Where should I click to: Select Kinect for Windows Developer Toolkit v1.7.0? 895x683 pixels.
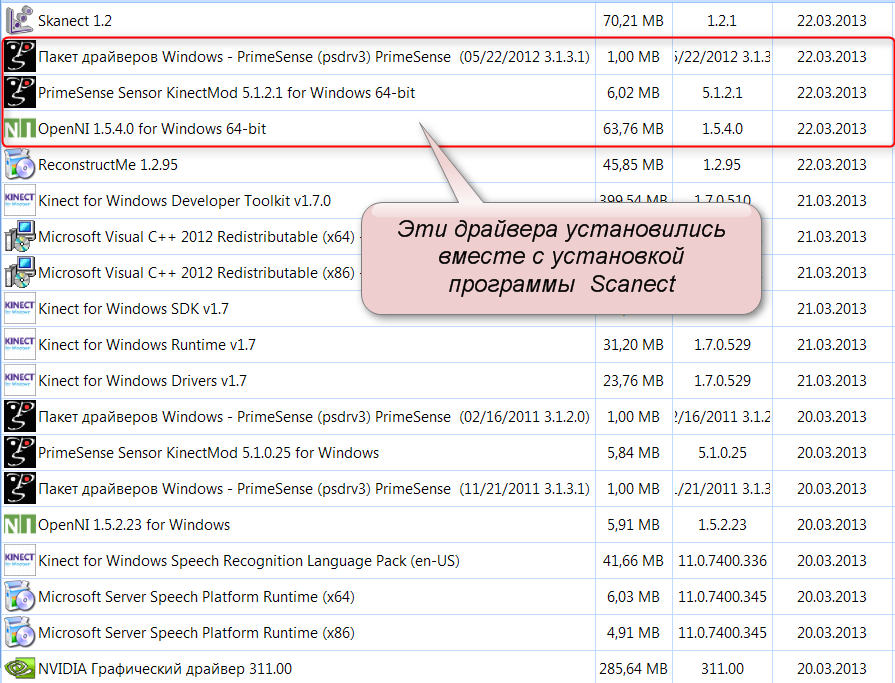184,200
